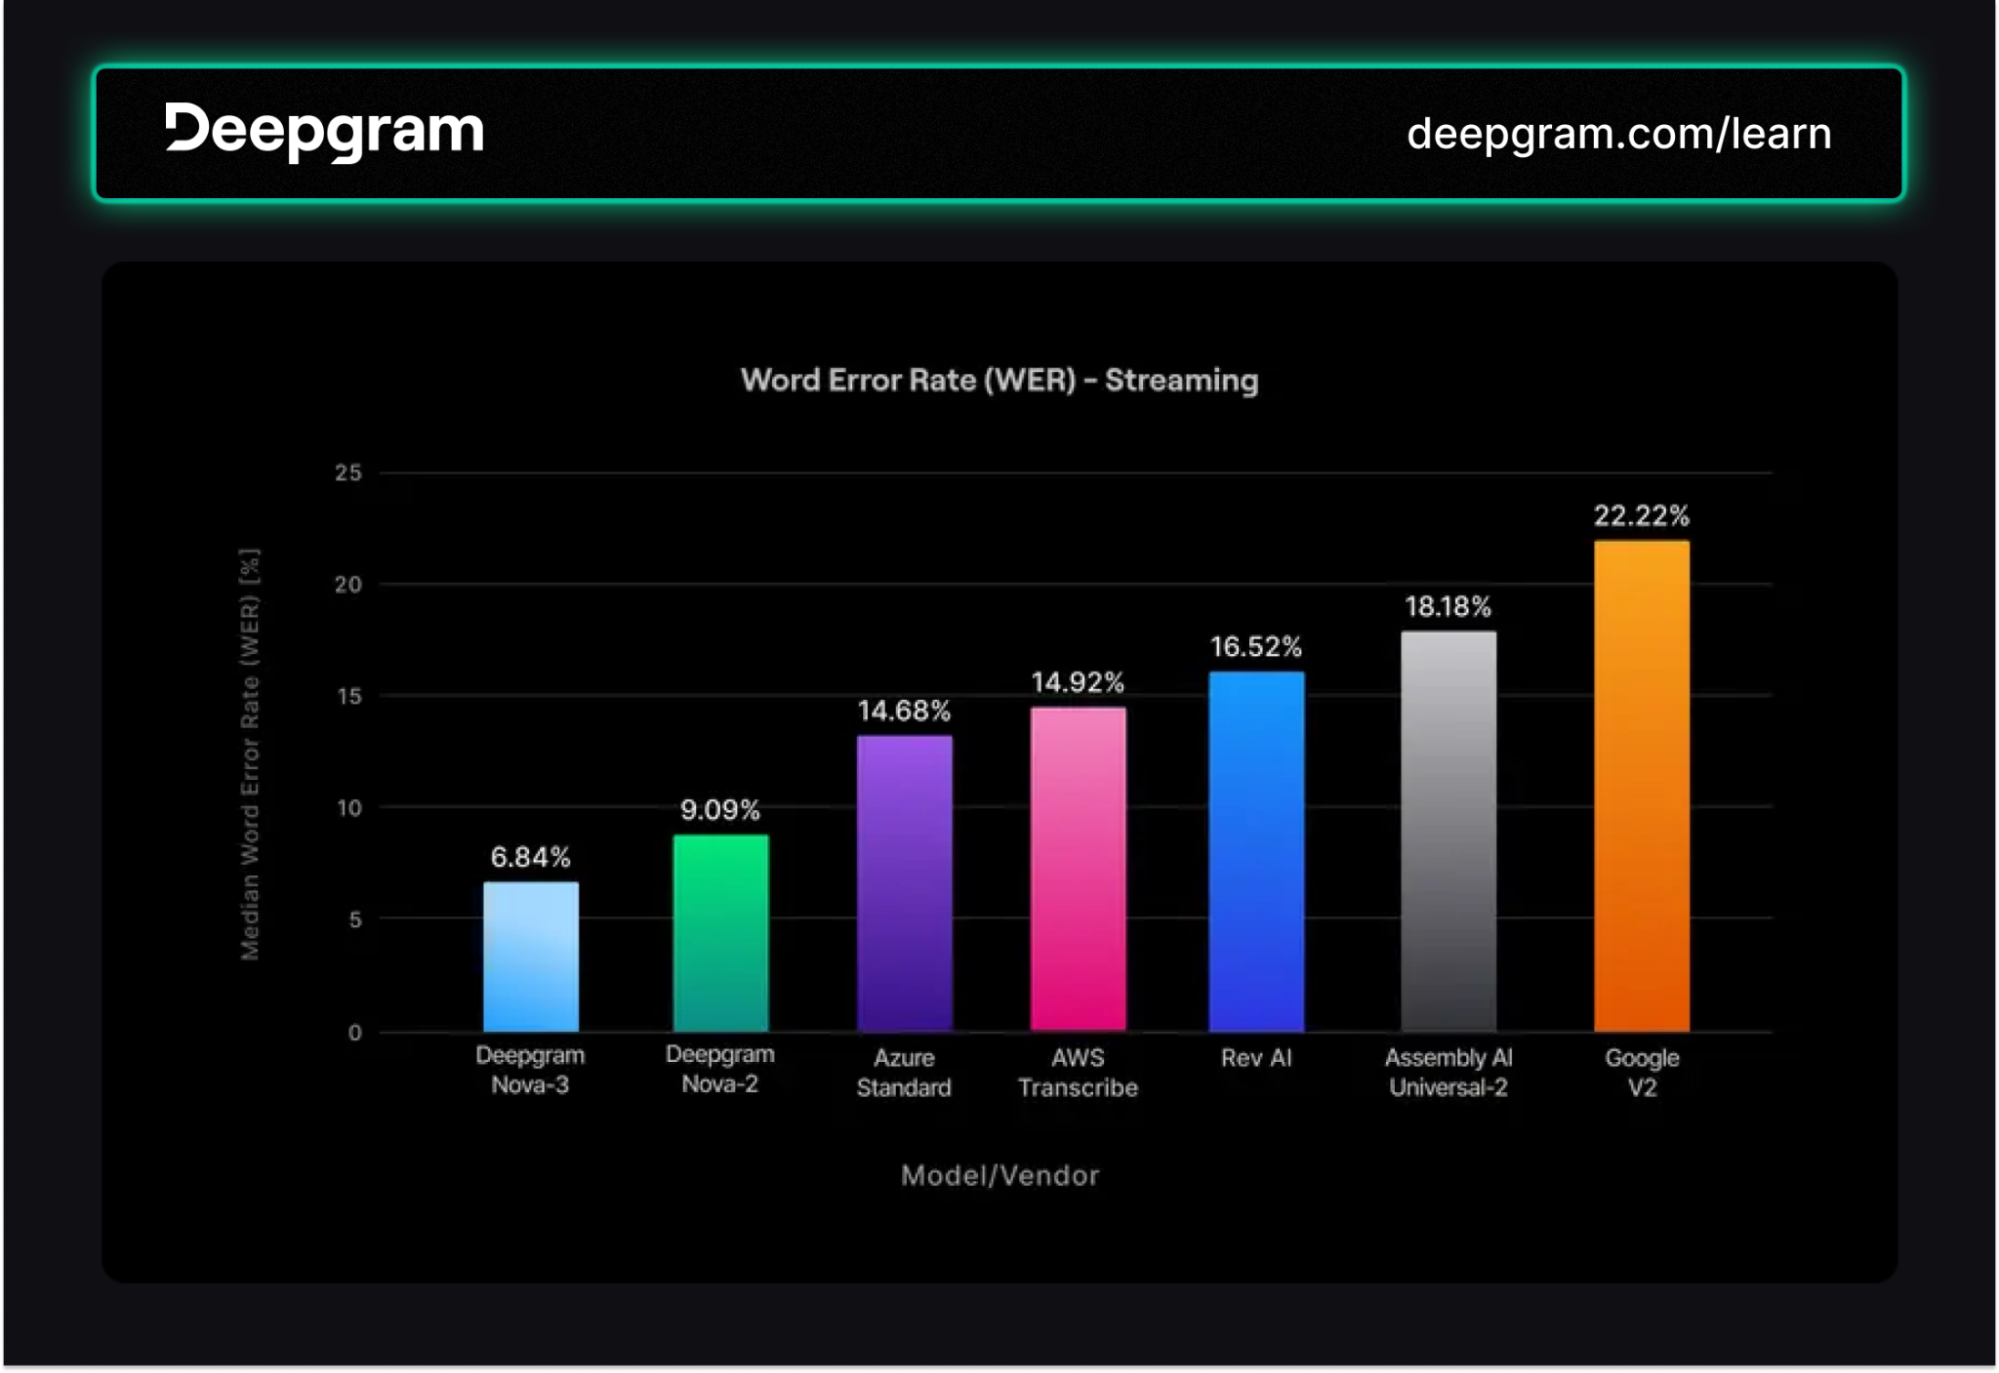The width and height of the screenshot is (1999, 1373).
Task: Select the Rev AI blue bar
Action: pyautogui.click(x=1256, y=851)
